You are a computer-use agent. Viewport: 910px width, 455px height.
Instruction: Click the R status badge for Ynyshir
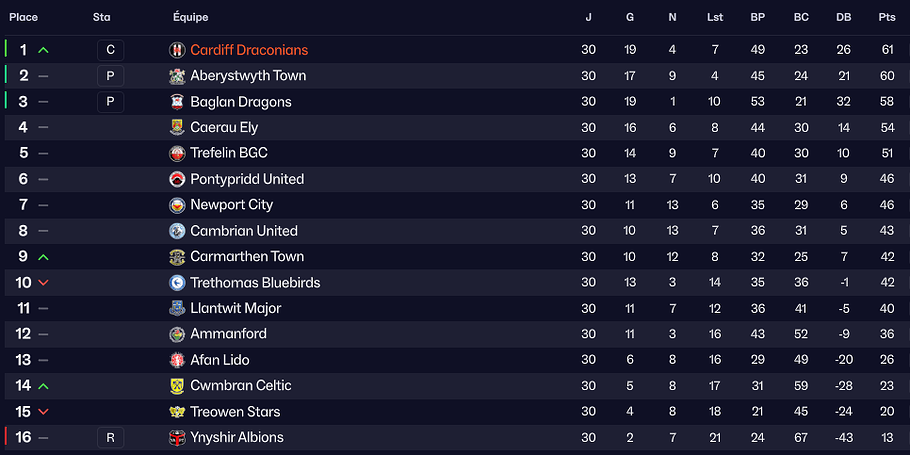pos(110,438)
